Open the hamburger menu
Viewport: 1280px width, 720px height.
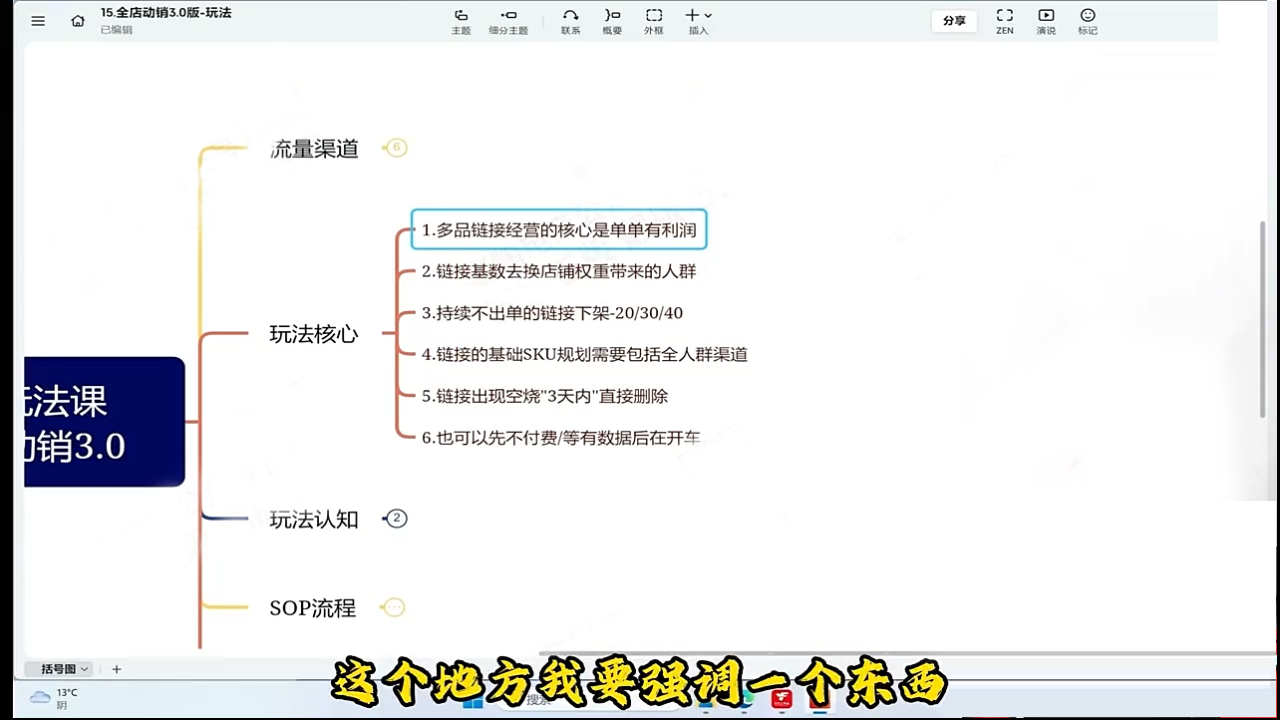tap(38, 20)
